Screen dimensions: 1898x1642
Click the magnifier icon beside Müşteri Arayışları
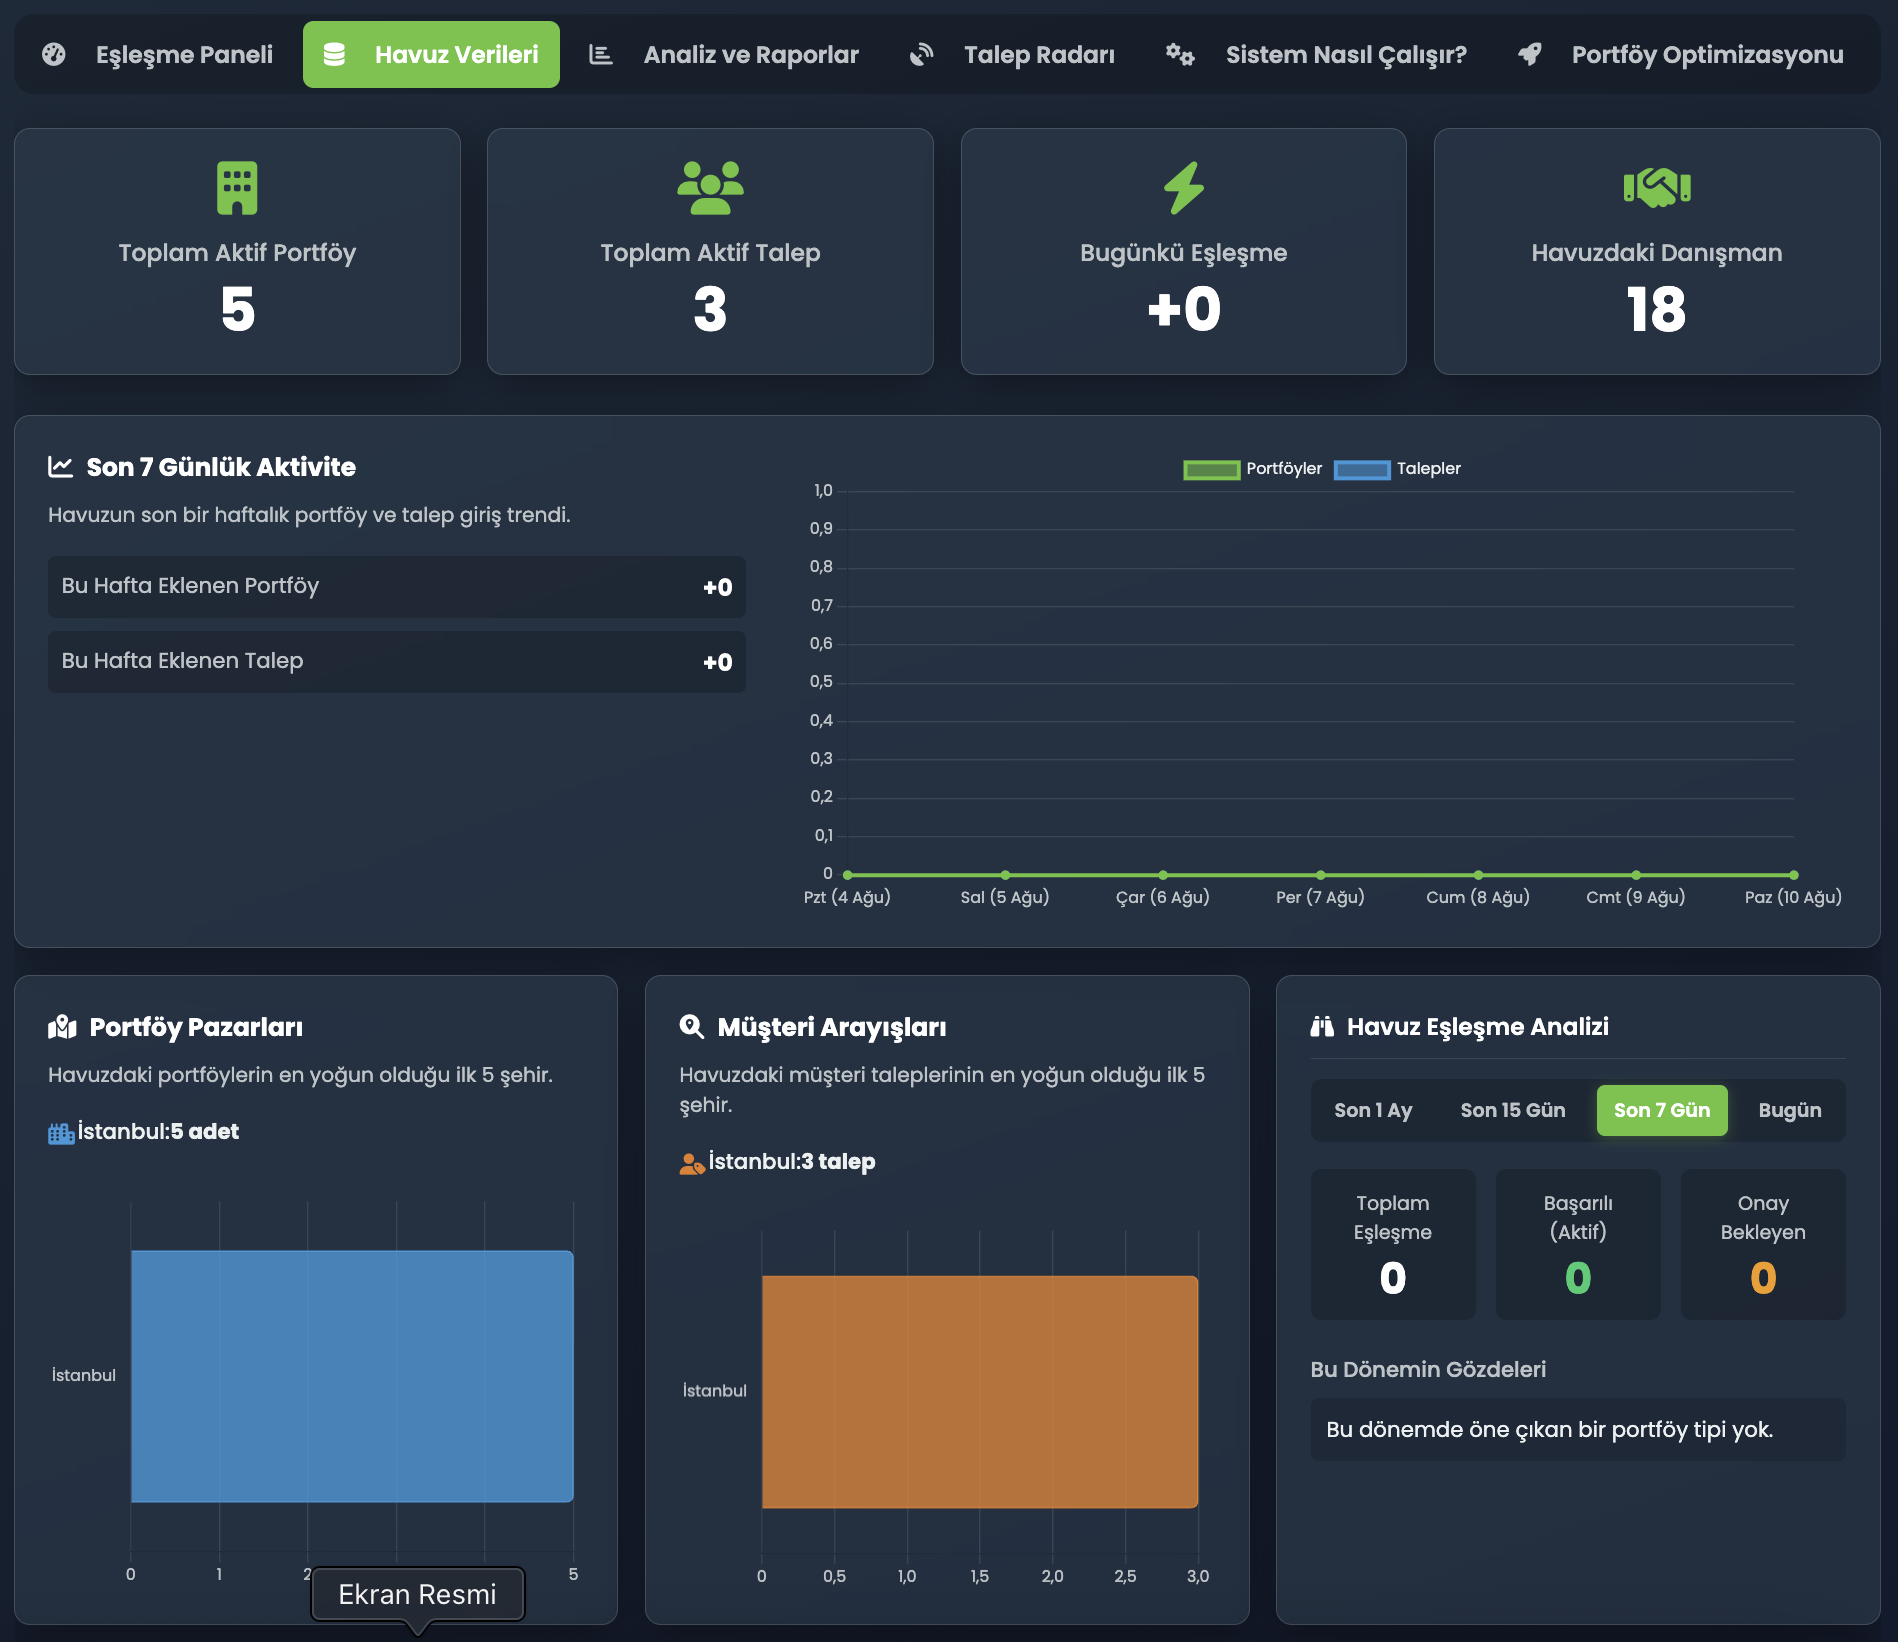[x=691, y=1026]
